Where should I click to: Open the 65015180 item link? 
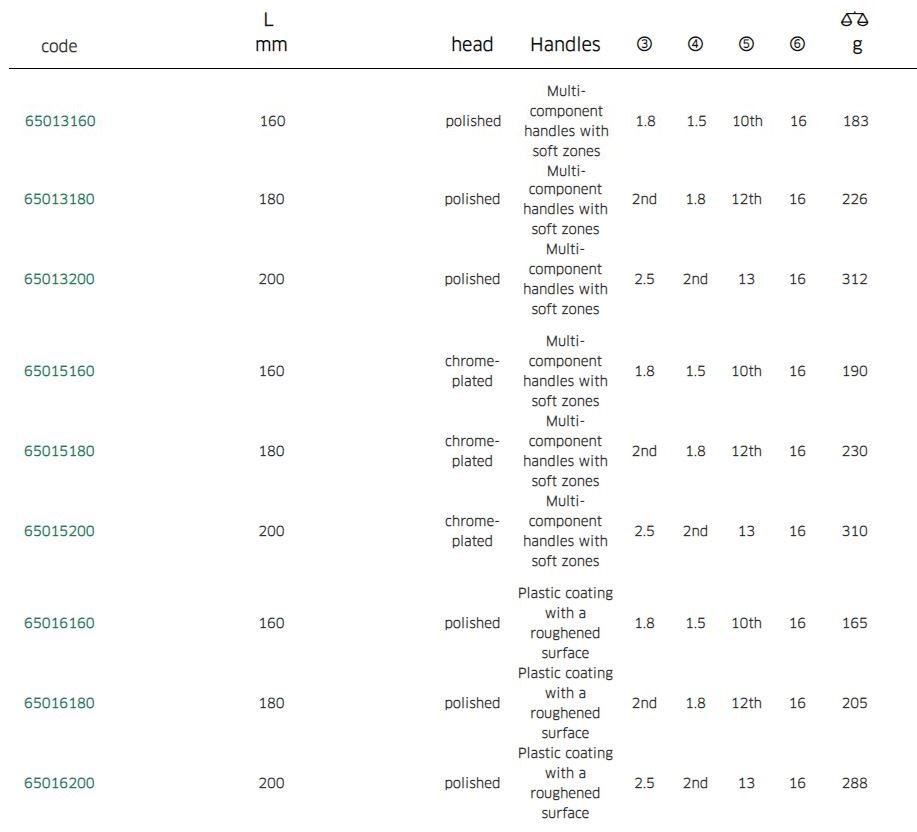(60, 451)
